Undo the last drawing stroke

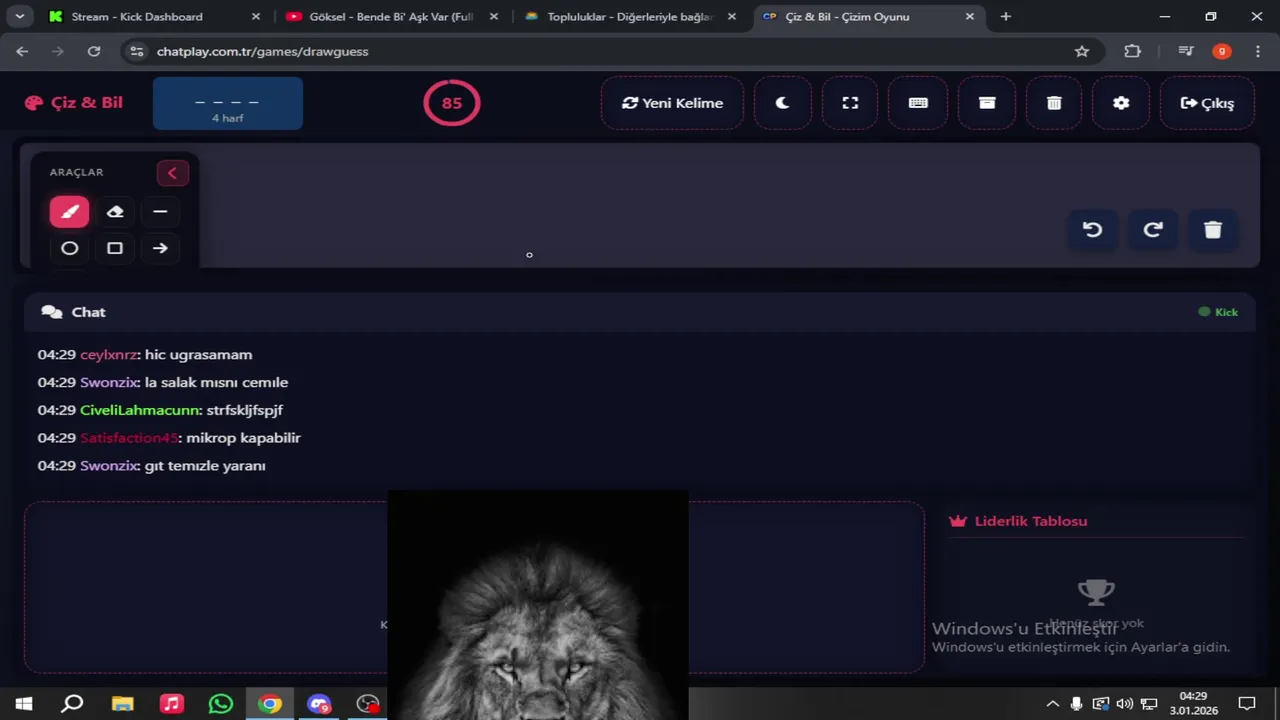coord(1092,230)
